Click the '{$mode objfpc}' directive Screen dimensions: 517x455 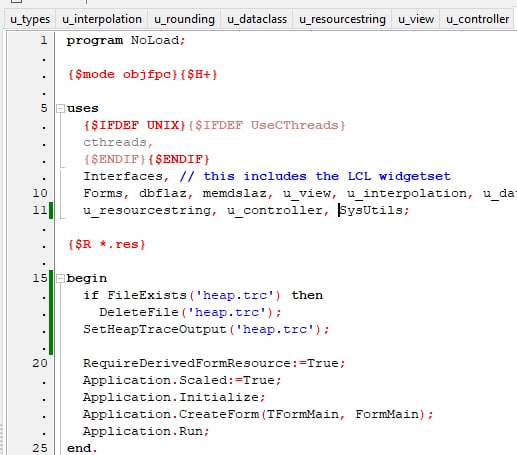coord(122,74)
